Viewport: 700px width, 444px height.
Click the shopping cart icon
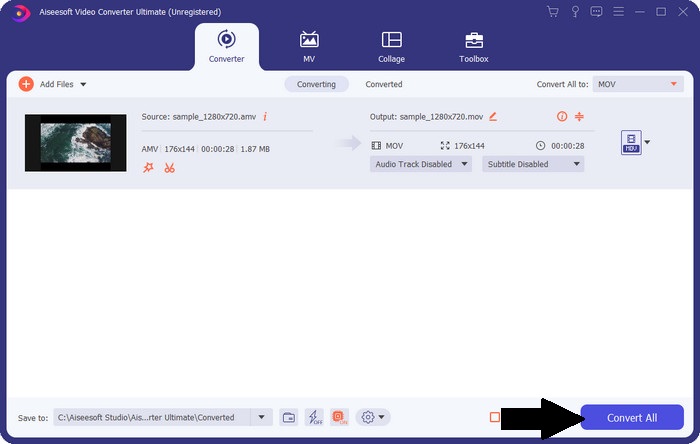coord(553,12)
